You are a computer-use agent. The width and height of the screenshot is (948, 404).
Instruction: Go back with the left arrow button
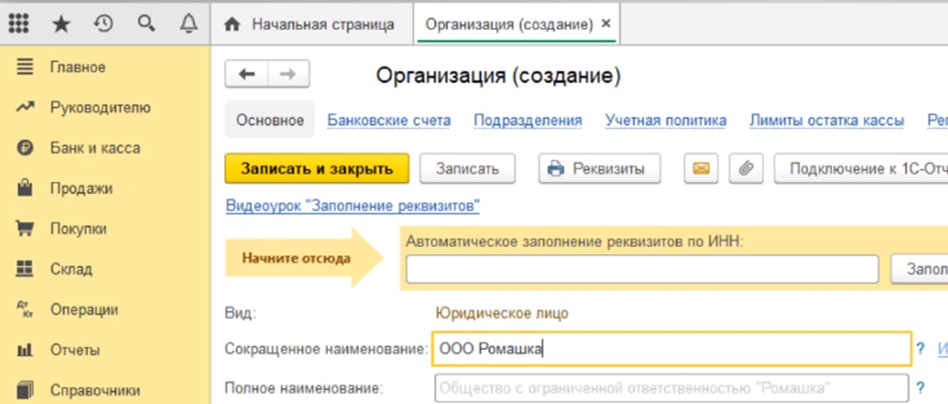247,74
